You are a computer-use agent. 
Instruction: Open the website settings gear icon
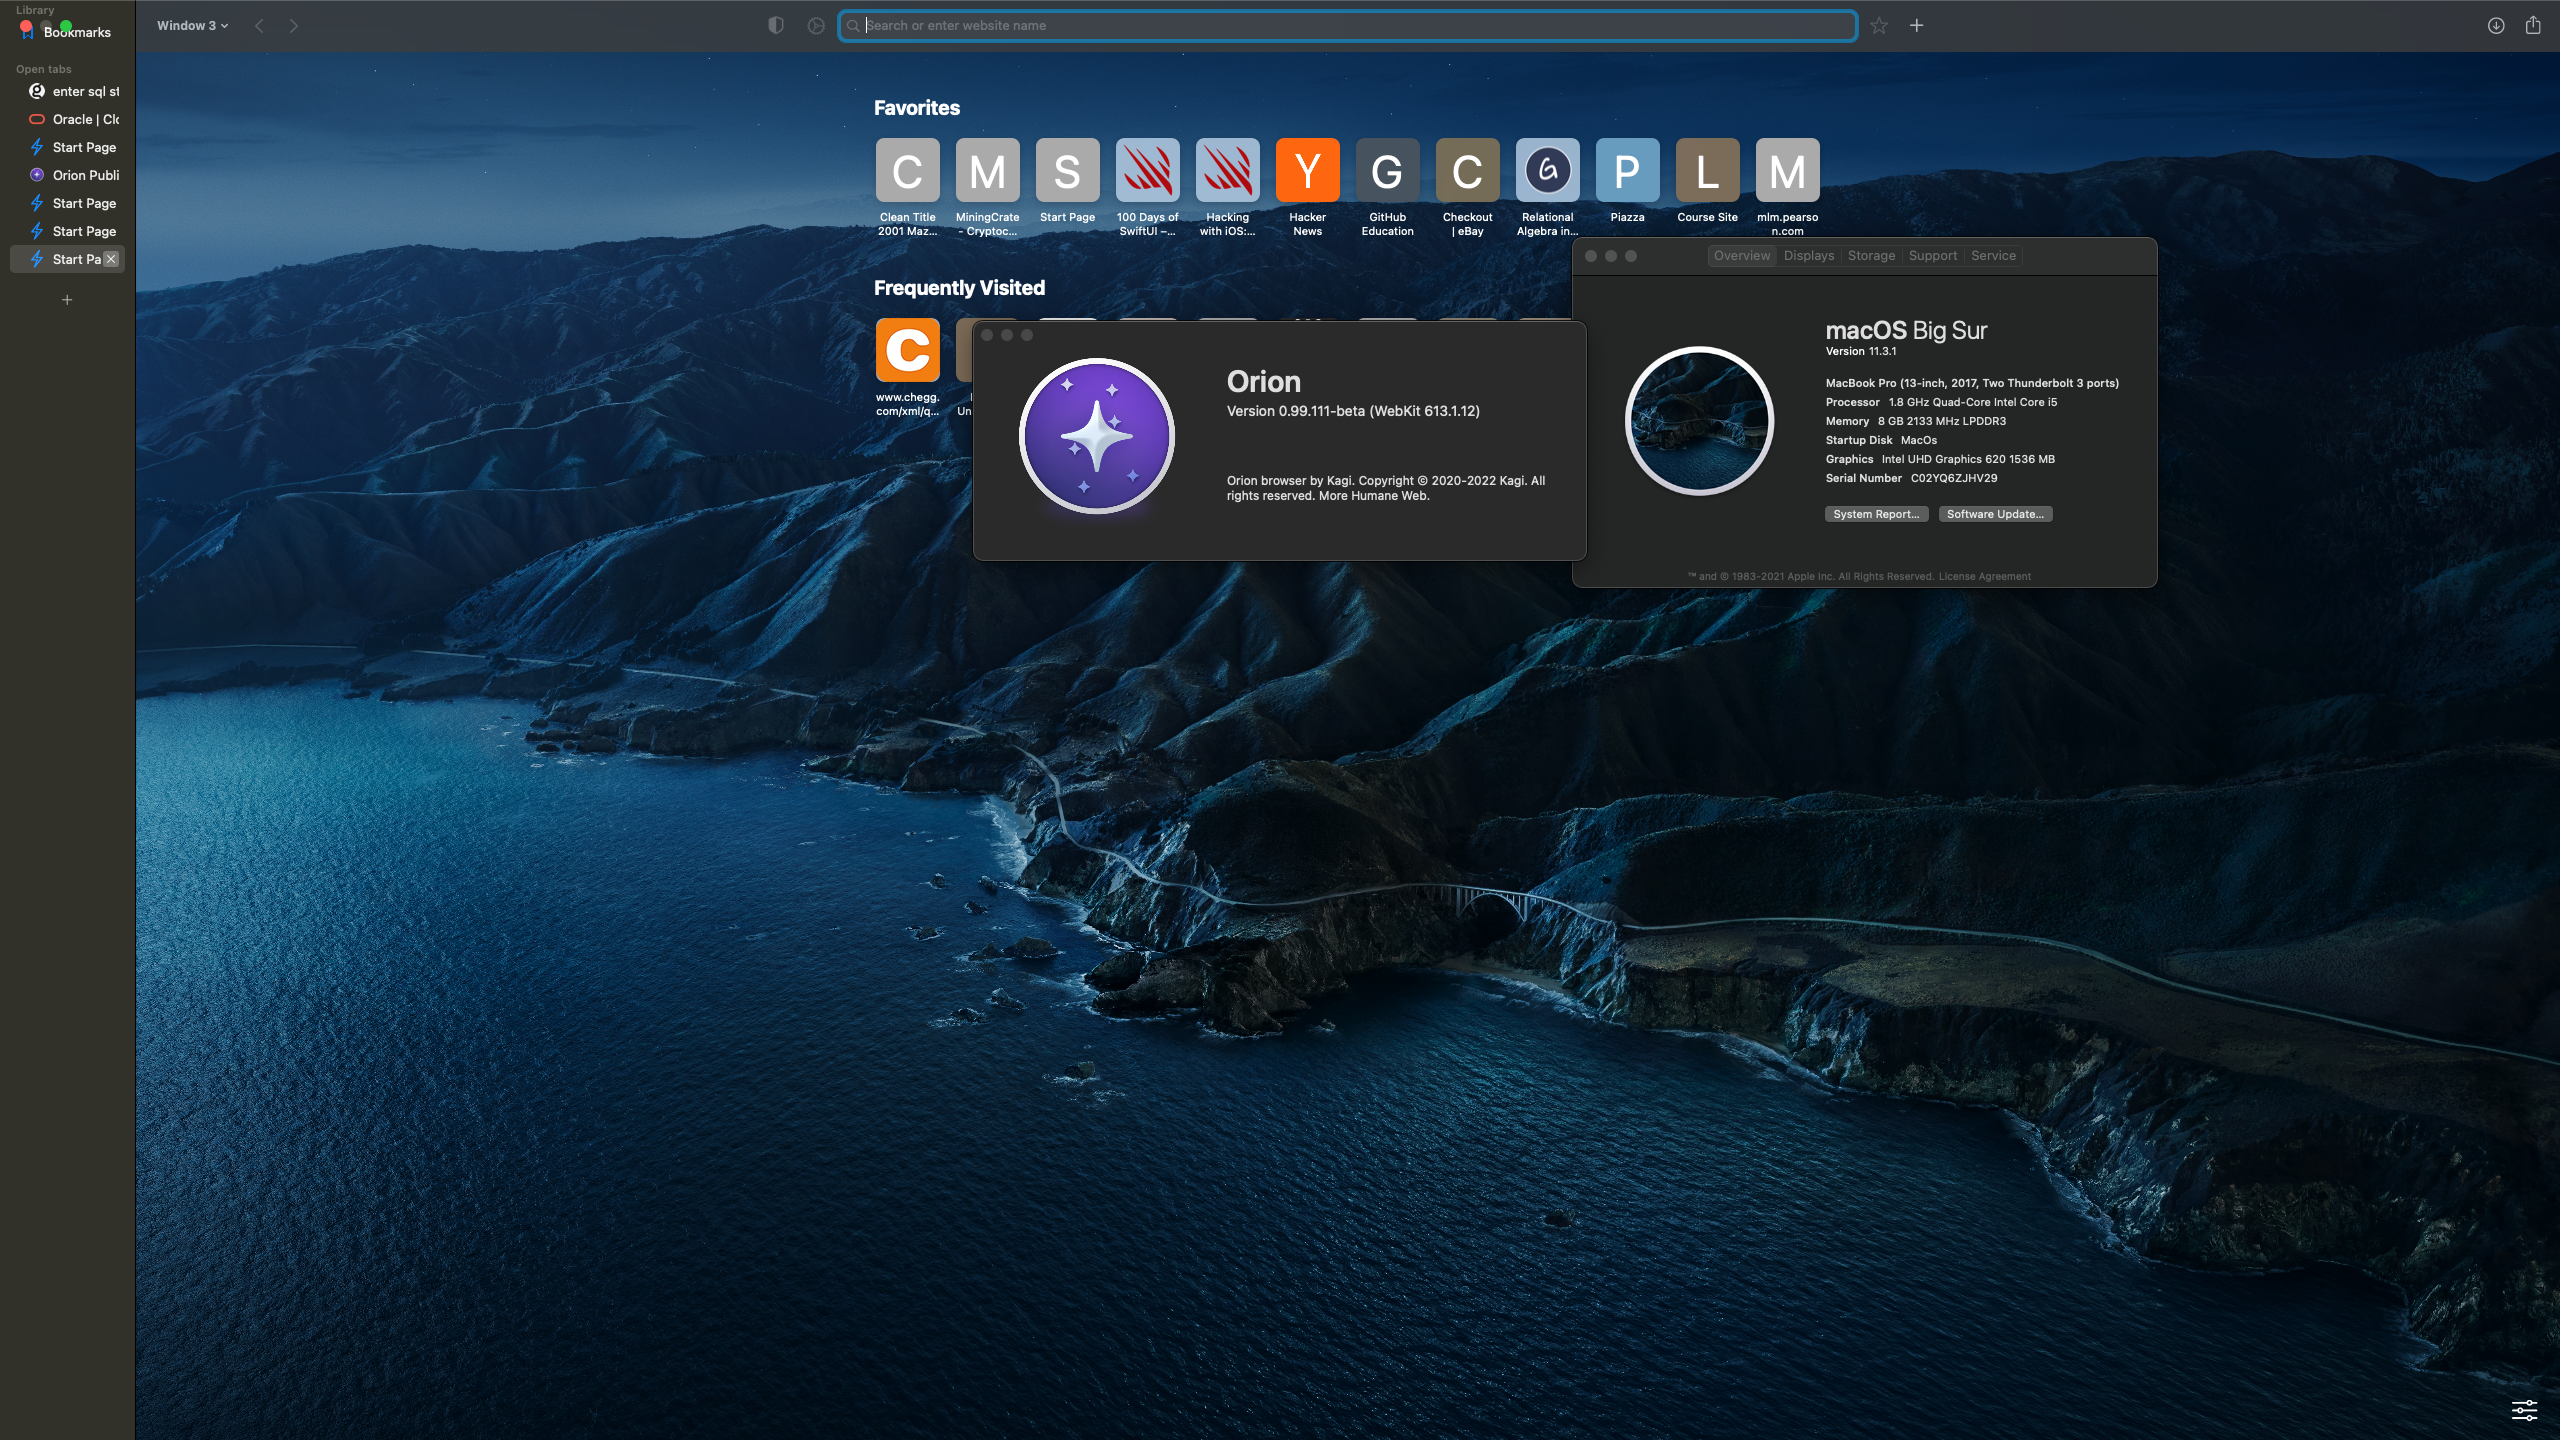[816, 26]
